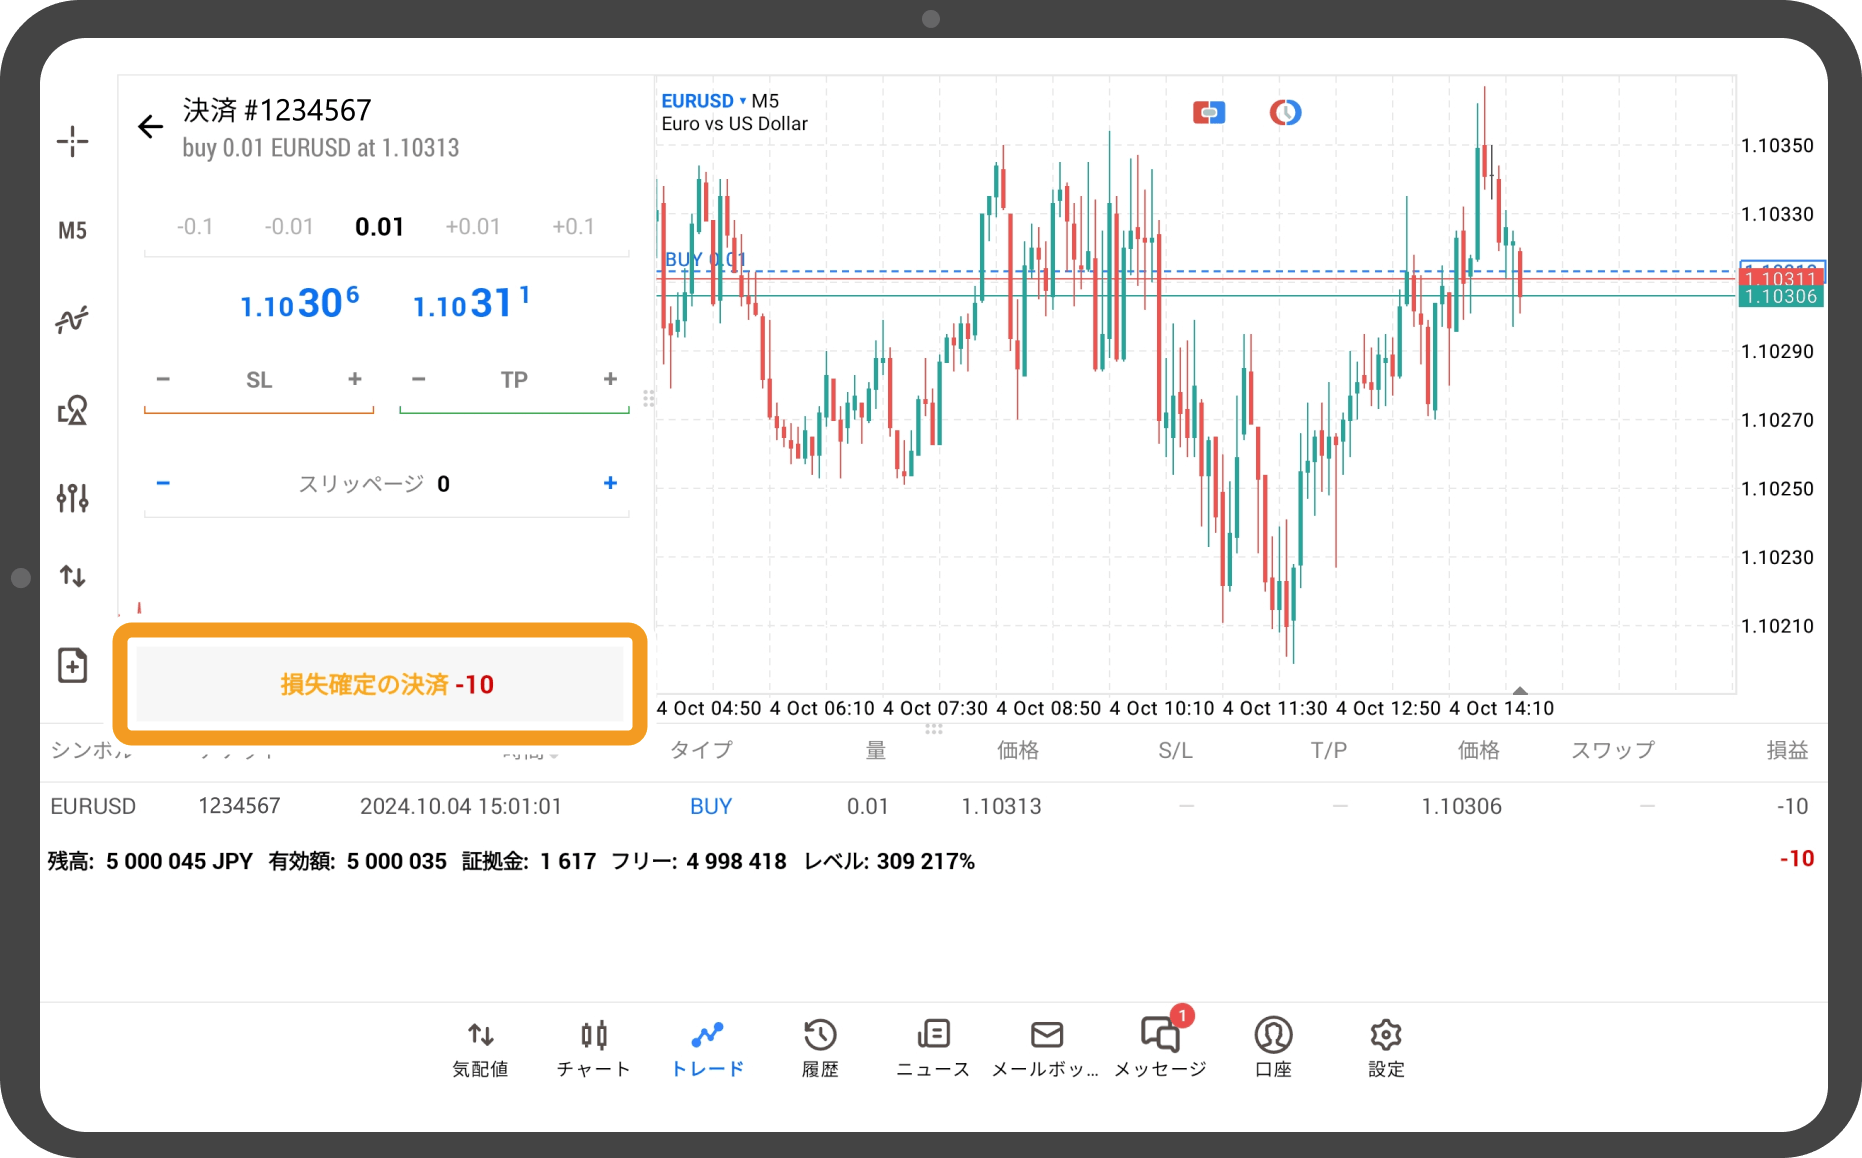This screenshot has height=1158, width=1862.
Task: Tap the TP input field
Action: pyautogui.click(x=514, y=380)
